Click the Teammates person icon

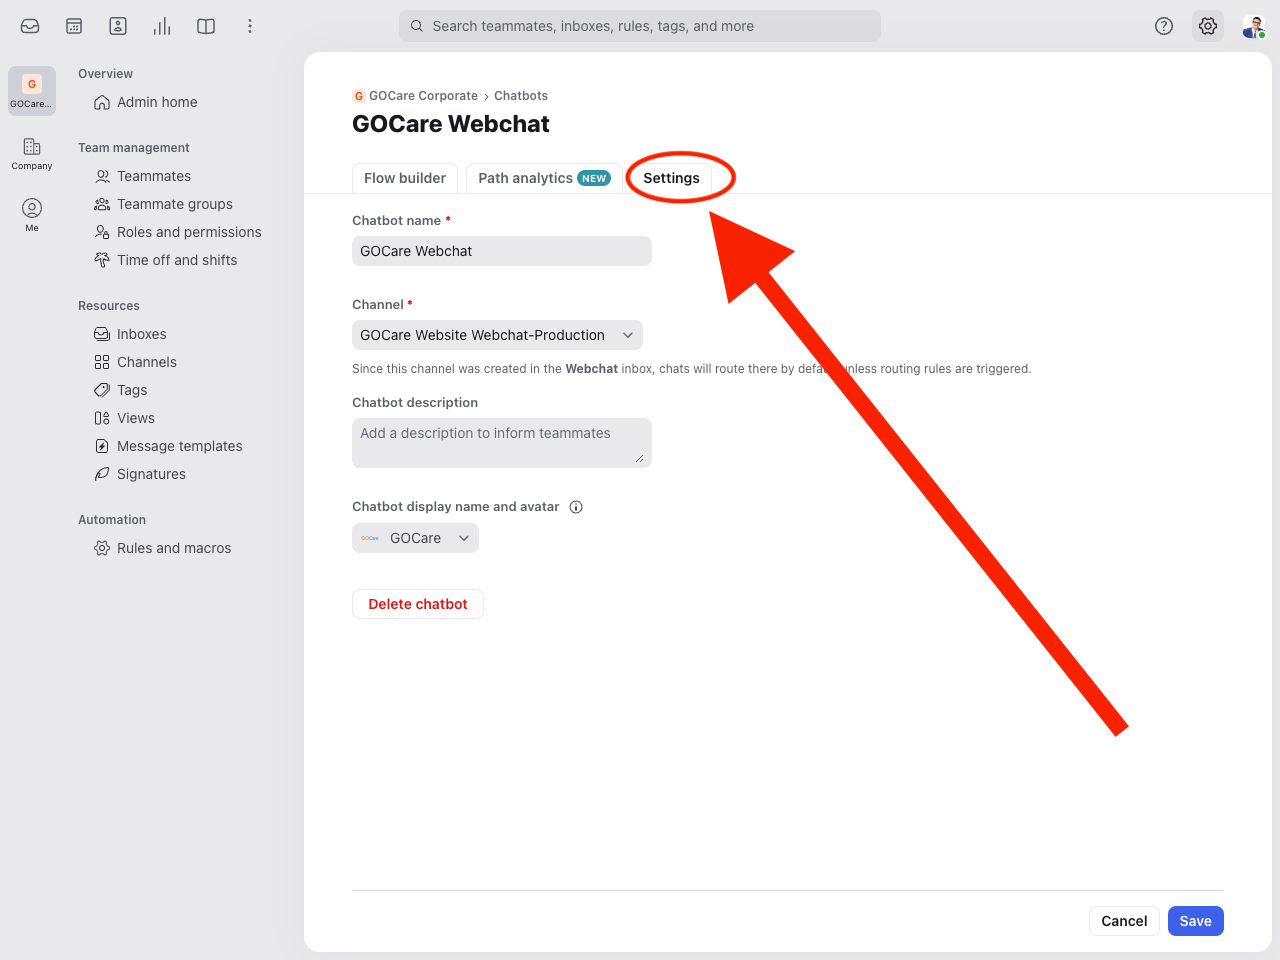click(102, 176)
